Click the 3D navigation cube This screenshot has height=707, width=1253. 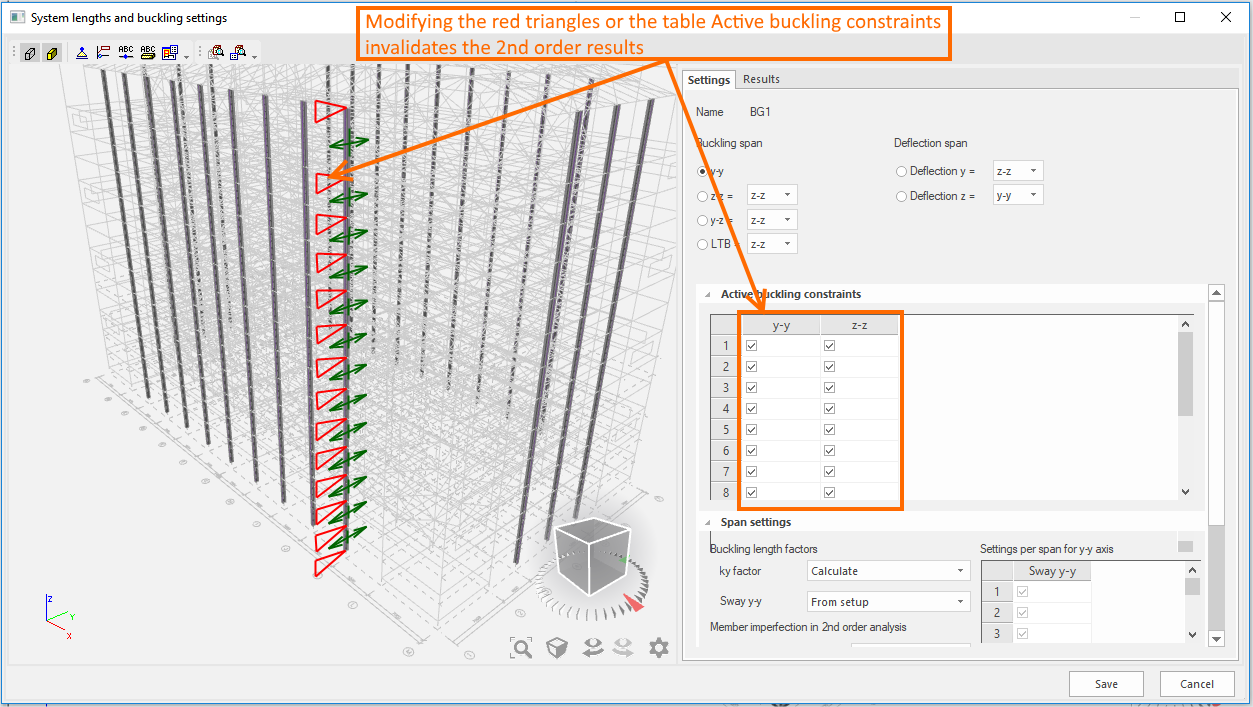[x=592, y=555]
